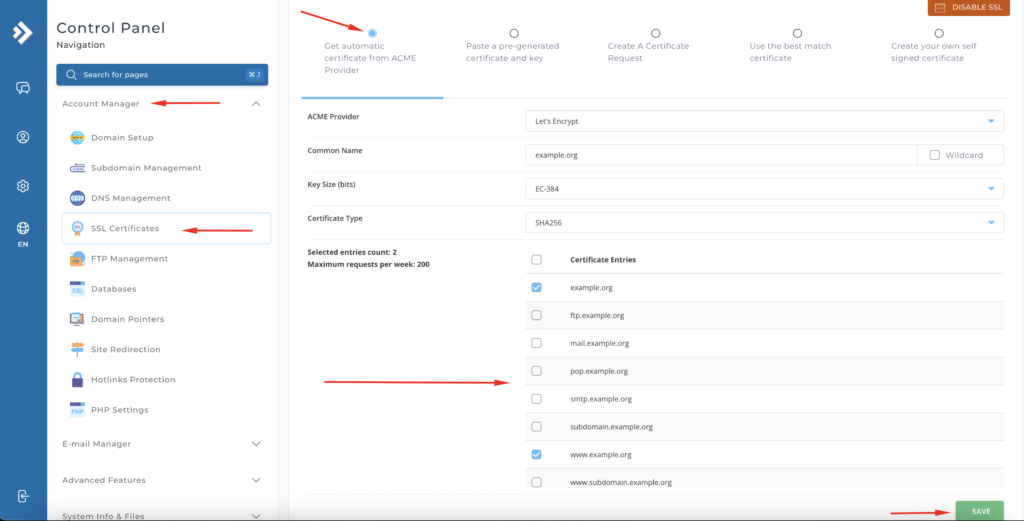Click the chat messages icon in left rail
1024x521 pixels.
23,88
